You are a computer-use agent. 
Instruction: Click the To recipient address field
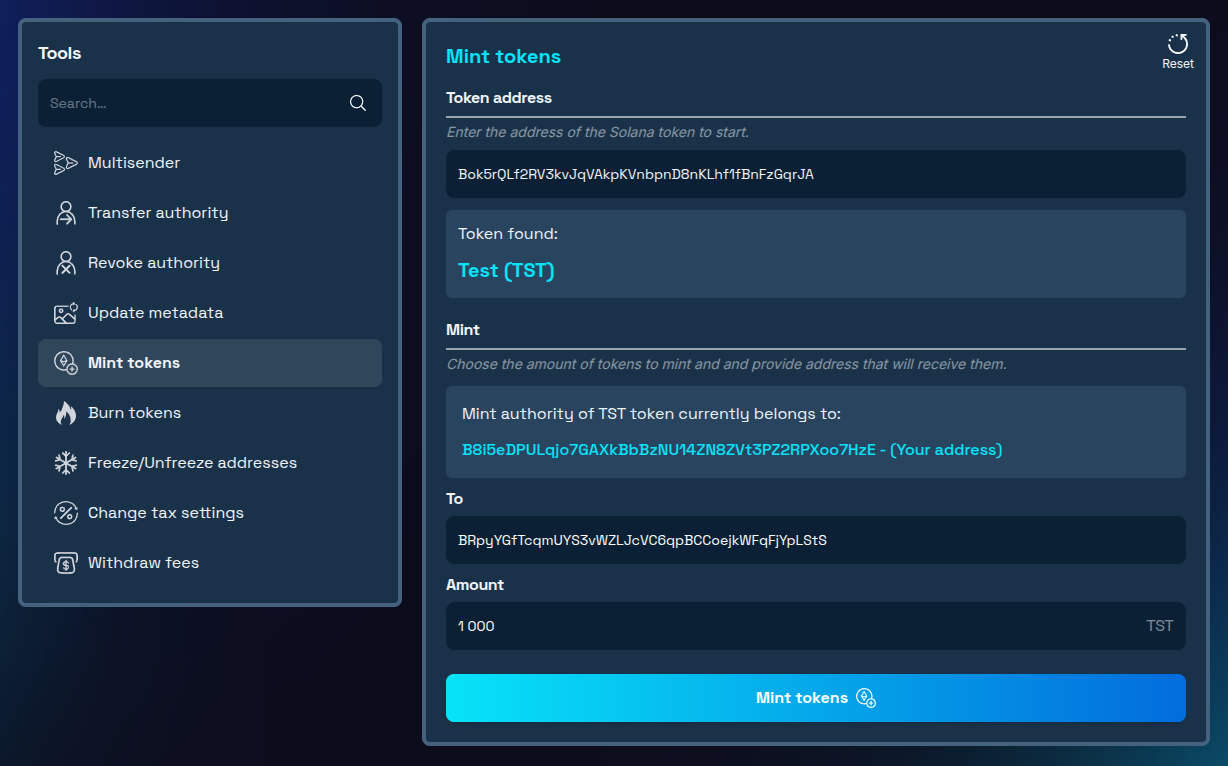[816, 540]
